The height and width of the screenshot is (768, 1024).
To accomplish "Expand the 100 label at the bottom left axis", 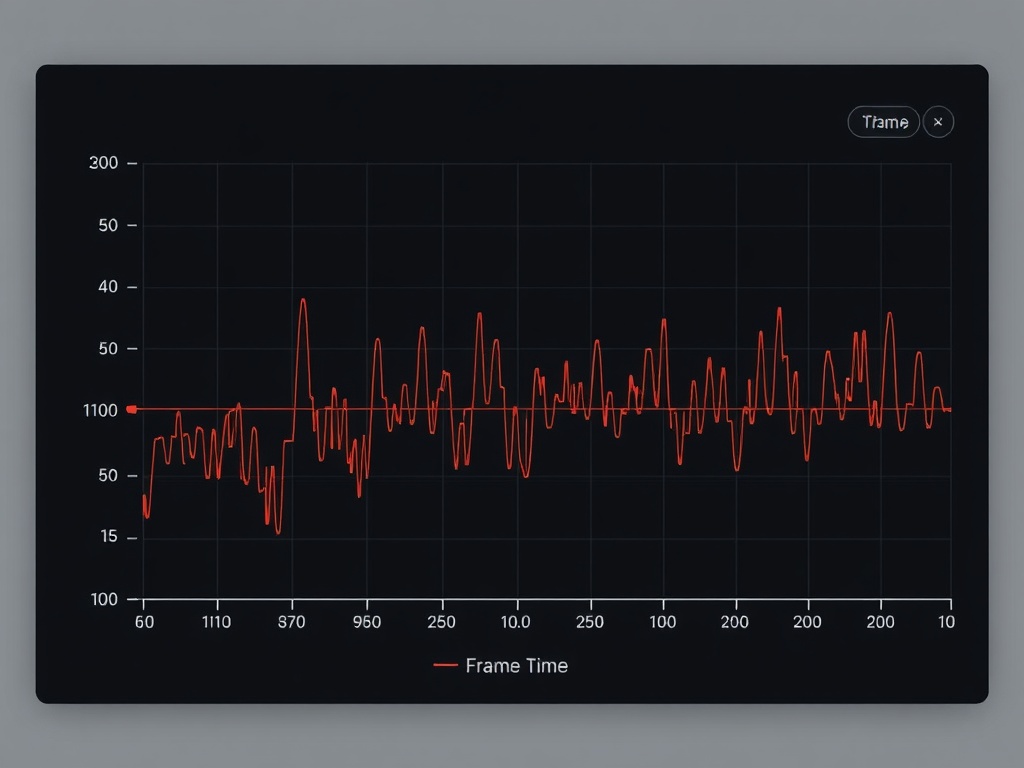I will 103,599.
